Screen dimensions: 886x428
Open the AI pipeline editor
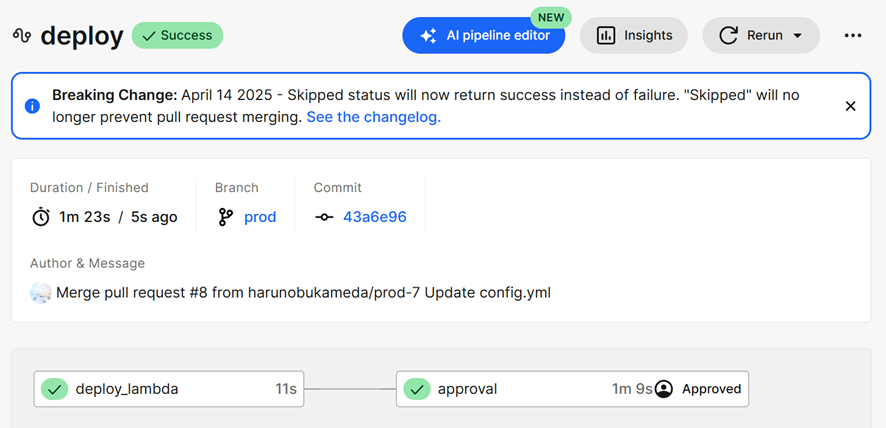484,36
